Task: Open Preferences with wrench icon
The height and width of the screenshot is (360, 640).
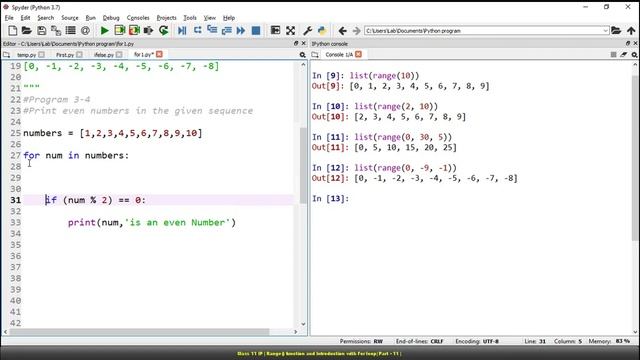Action: click(x=307, y=31)
